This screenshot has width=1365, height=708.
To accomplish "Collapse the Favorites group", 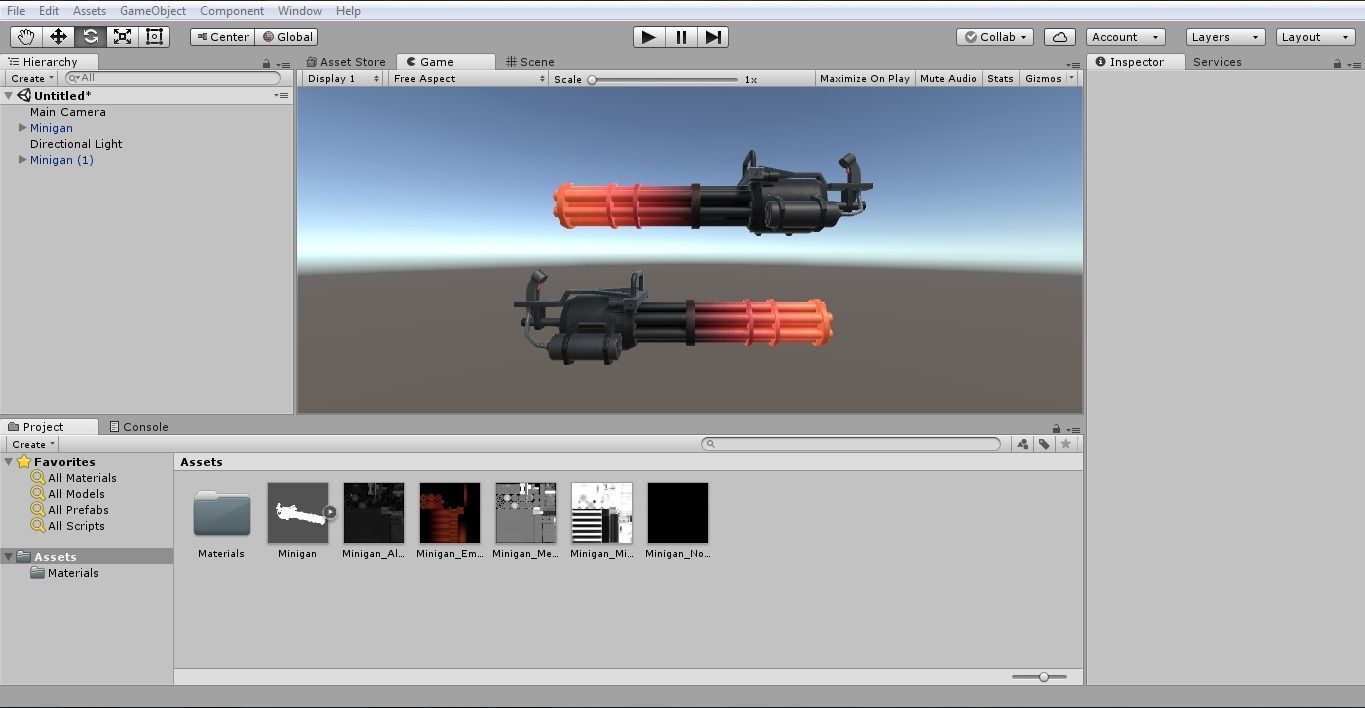I will point(9,462).
